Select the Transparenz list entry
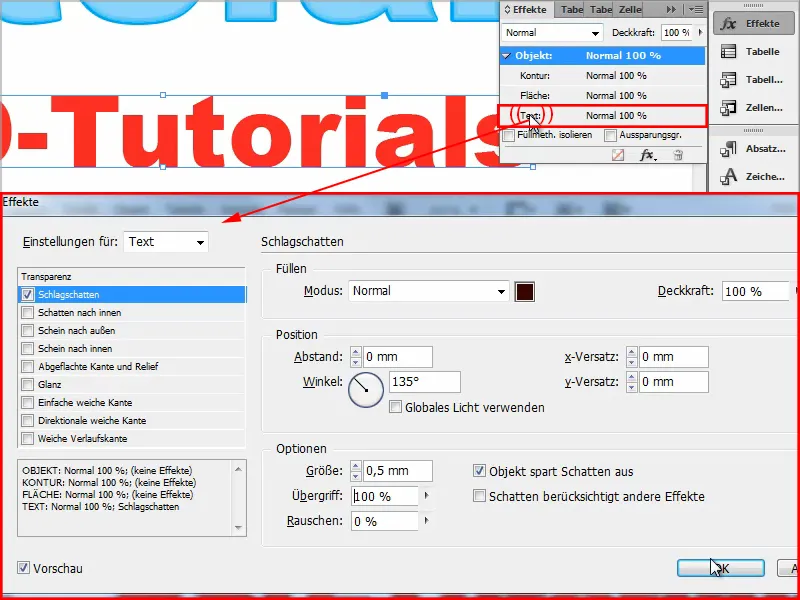This screenshot has height=600, width=800. coord(132,277)
